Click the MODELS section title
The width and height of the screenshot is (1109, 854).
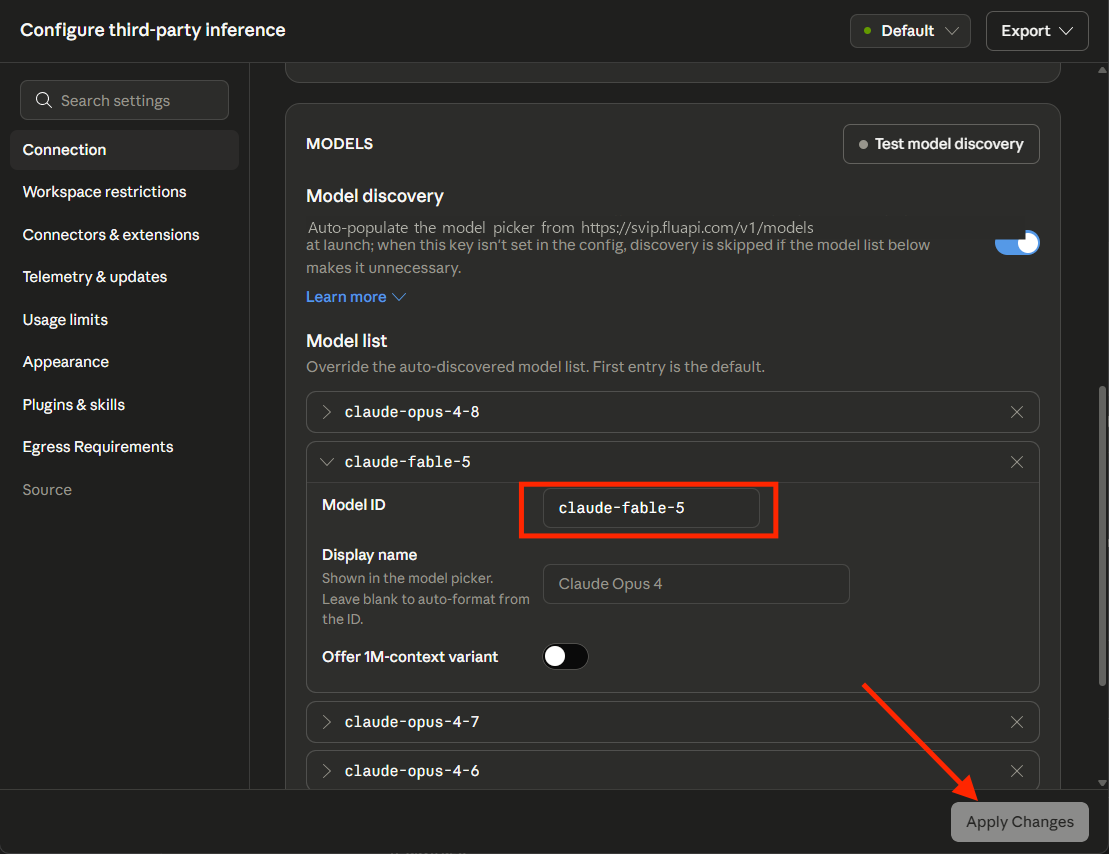339,144
